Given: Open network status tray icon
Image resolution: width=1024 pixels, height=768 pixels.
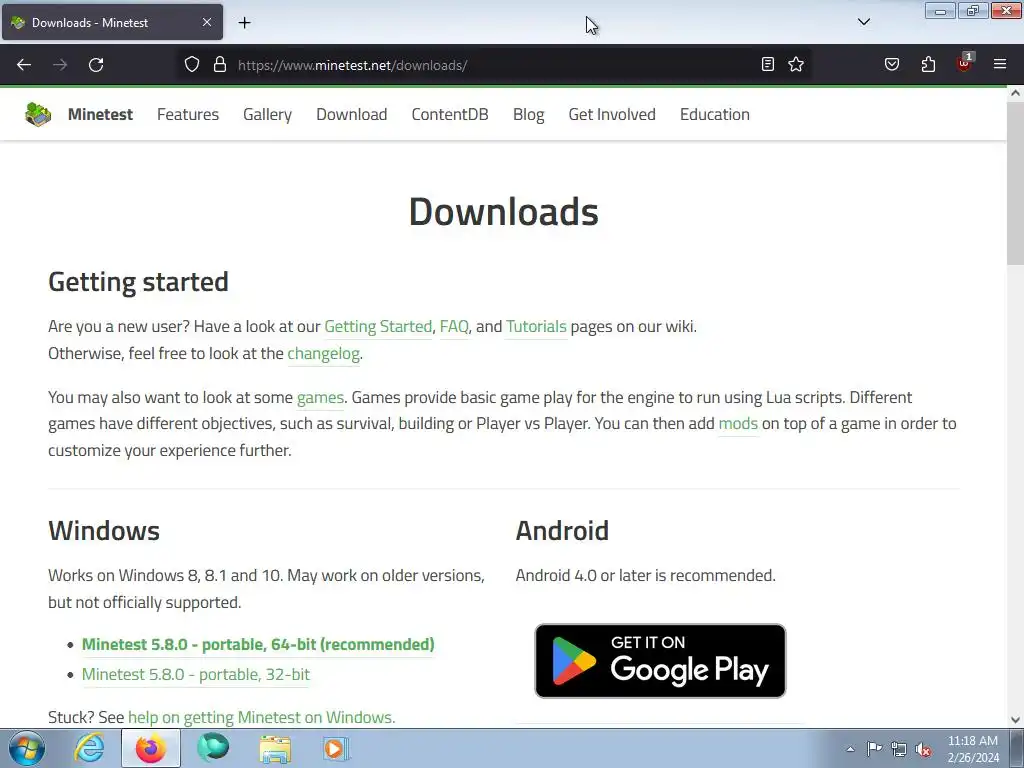Looking at the screenshot, I should pyautogui.click(x=899, y=749).
